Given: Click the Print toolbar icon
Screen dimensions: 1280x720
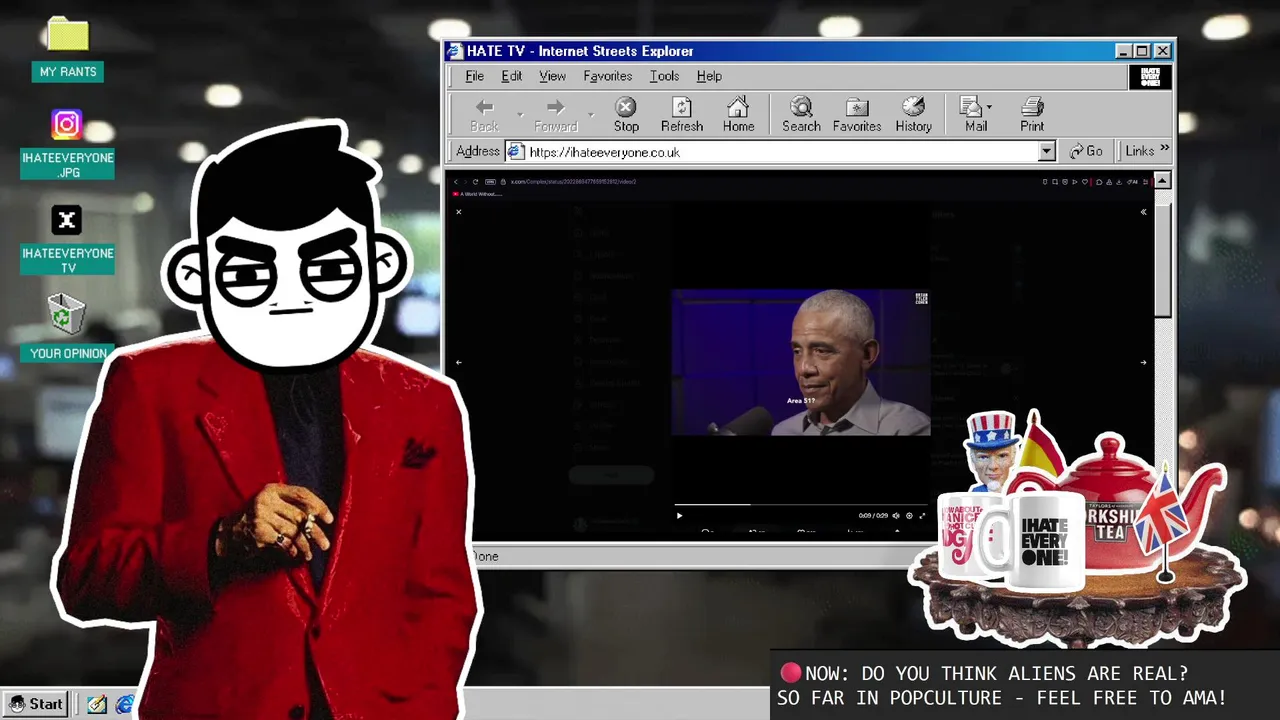Looking at the screenshot, I should pyautogui.click(x=1032, y=115).
